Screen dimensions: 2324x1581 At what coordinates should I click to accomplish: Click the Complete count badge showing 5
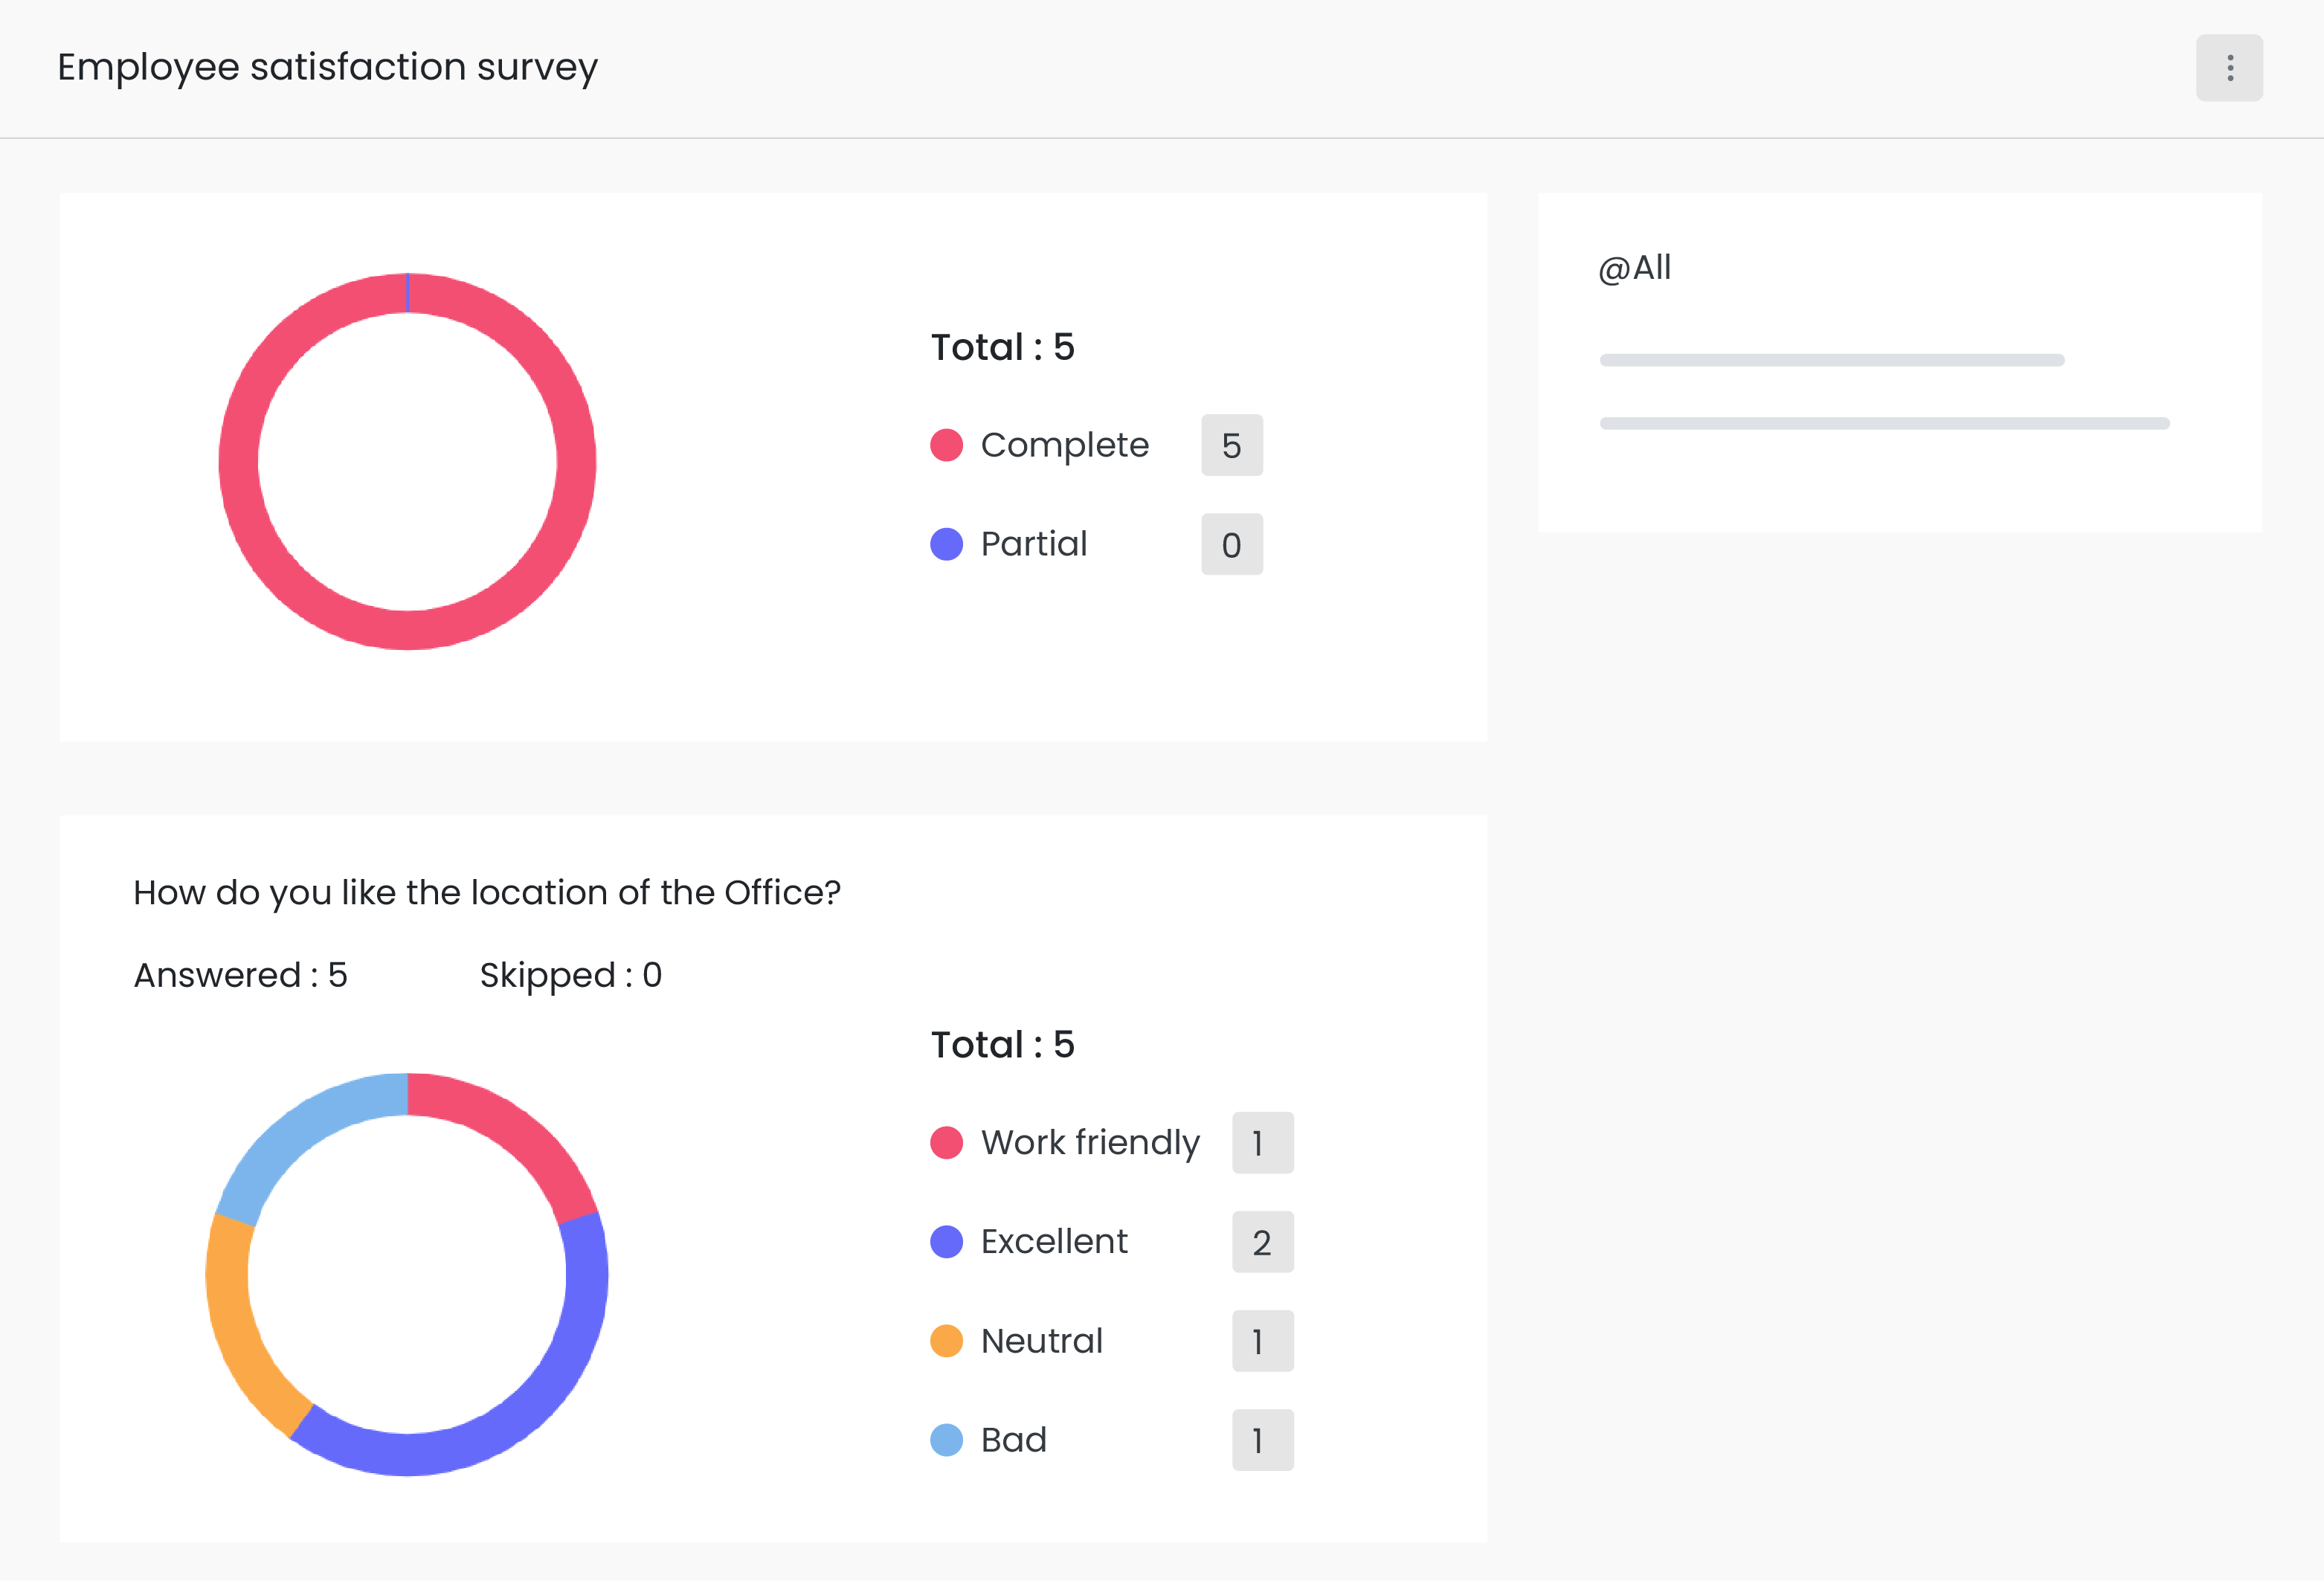click(1231, 445)
